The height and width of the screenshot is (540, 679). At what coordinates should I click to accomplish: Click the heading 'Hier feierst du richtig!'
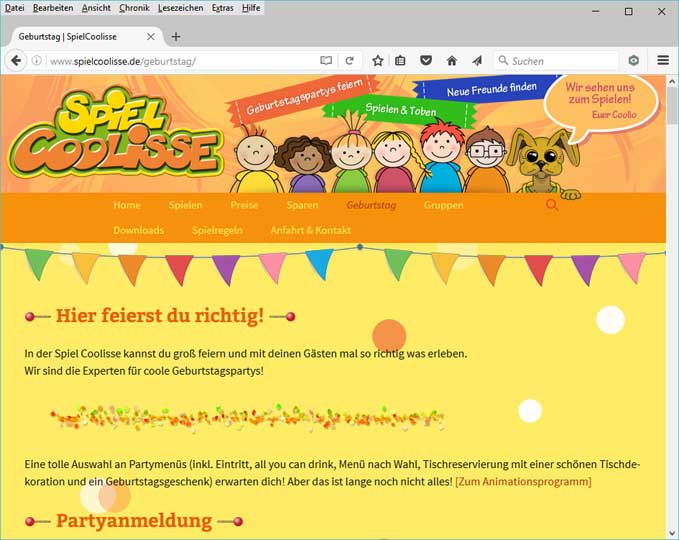pyautogui.click(x=160, y=315)
